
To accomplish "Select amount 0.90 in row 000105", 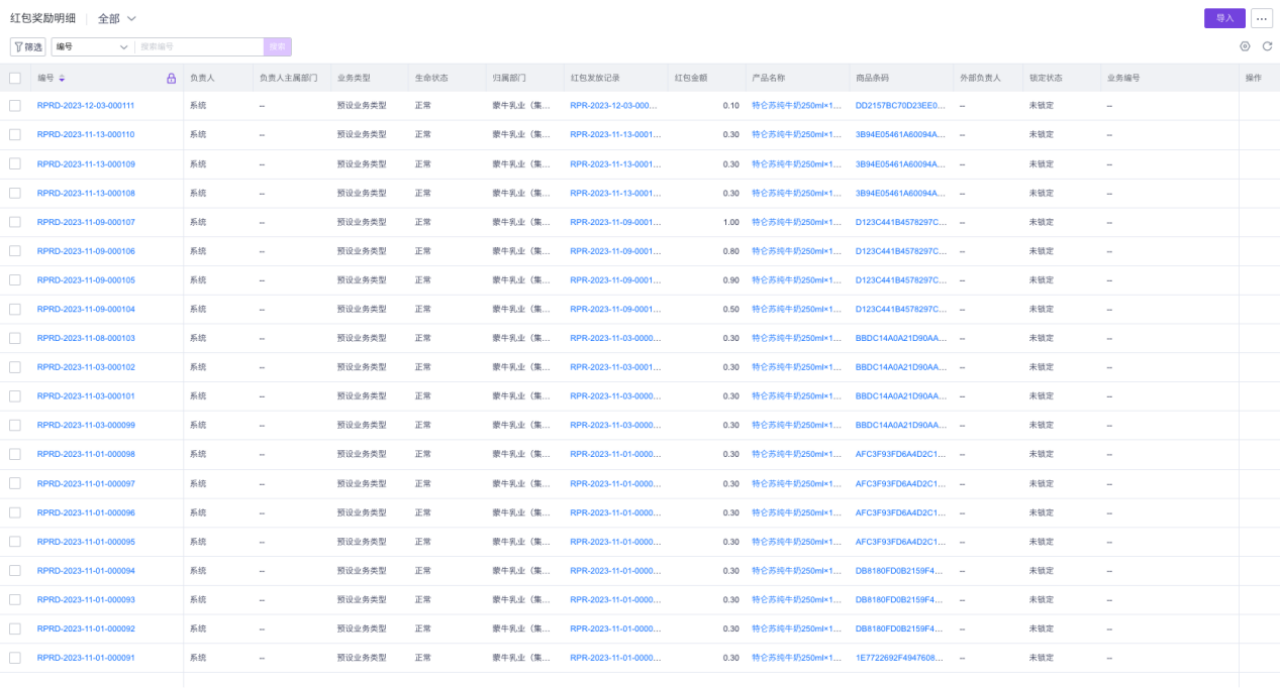I will click(731, 280).
